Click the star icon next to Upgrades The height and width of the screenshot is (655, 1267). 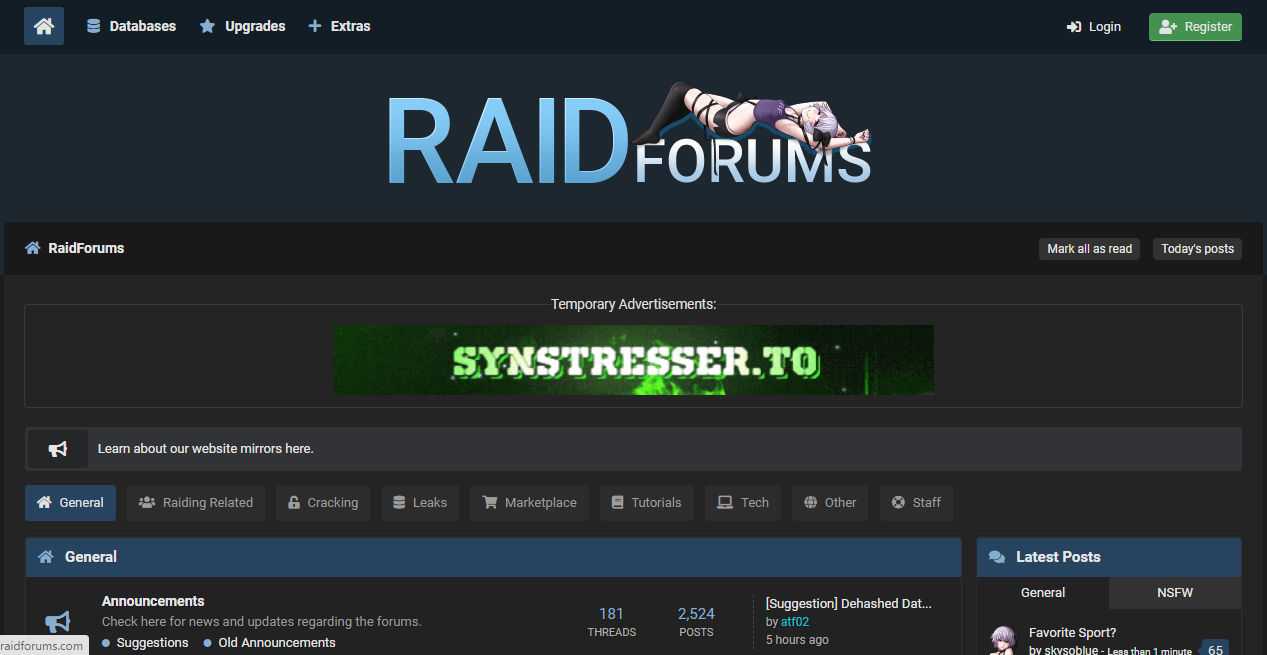[207, 26]
